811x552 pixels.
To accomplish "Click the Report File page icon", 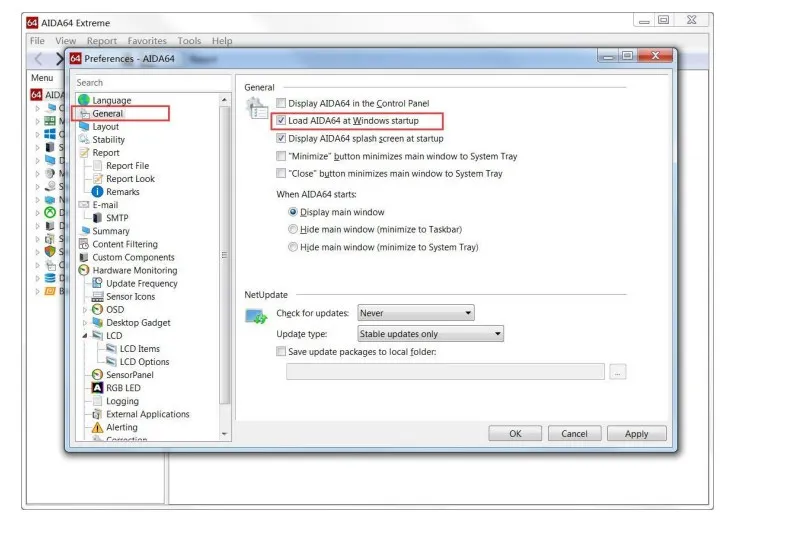I will [x=97, y=166].
